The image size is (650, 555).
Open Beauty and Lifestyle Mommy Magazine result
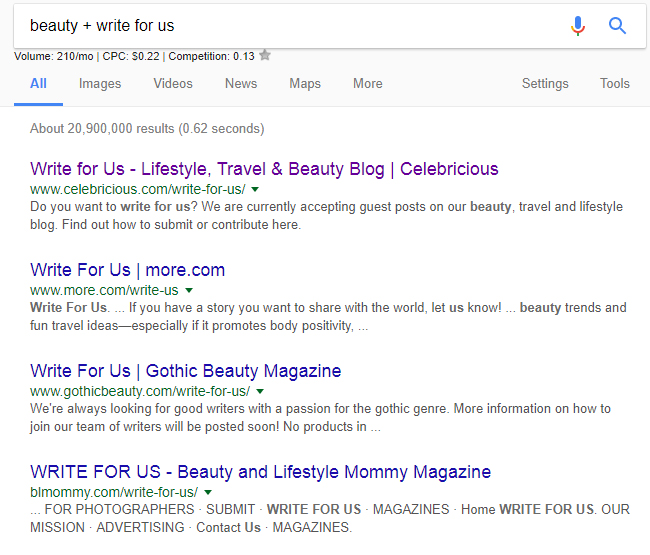(x=260, y=472)
